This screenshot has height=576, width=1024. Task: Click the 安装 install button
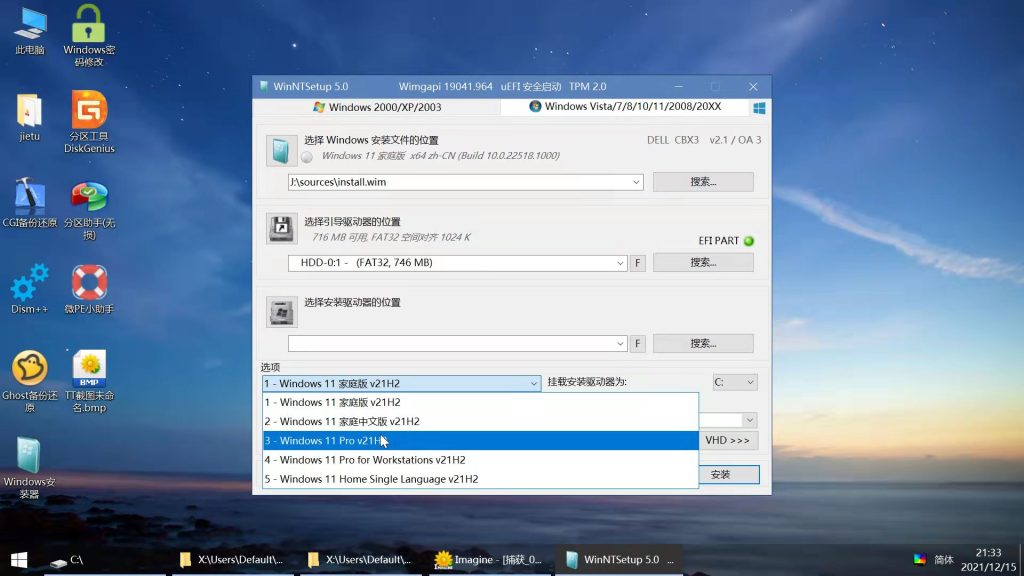click(728, 475)
